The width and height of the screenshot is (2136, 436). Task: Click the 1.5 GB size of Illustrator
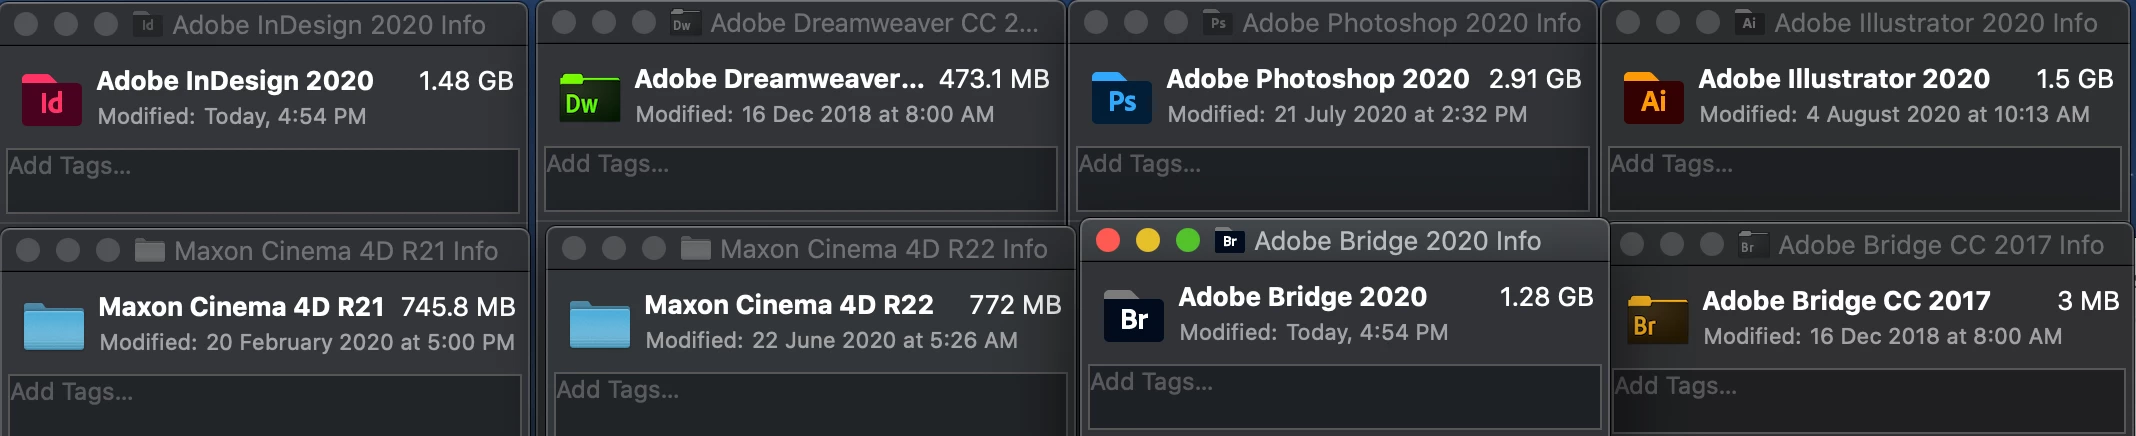(2075, 79)
